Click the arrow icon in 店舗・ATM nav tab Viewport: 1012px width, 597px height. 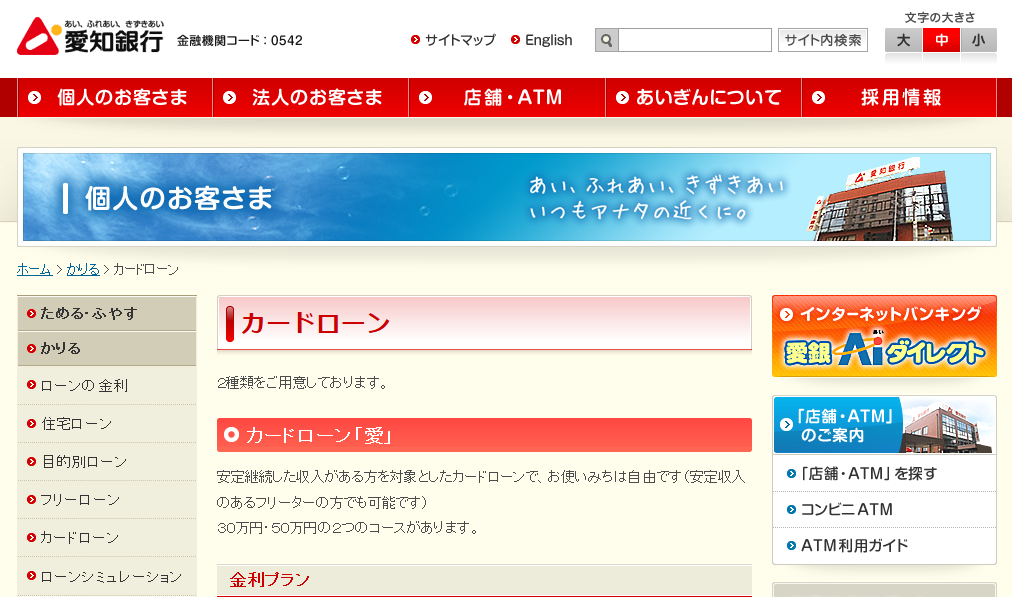(x=425, y=97)
